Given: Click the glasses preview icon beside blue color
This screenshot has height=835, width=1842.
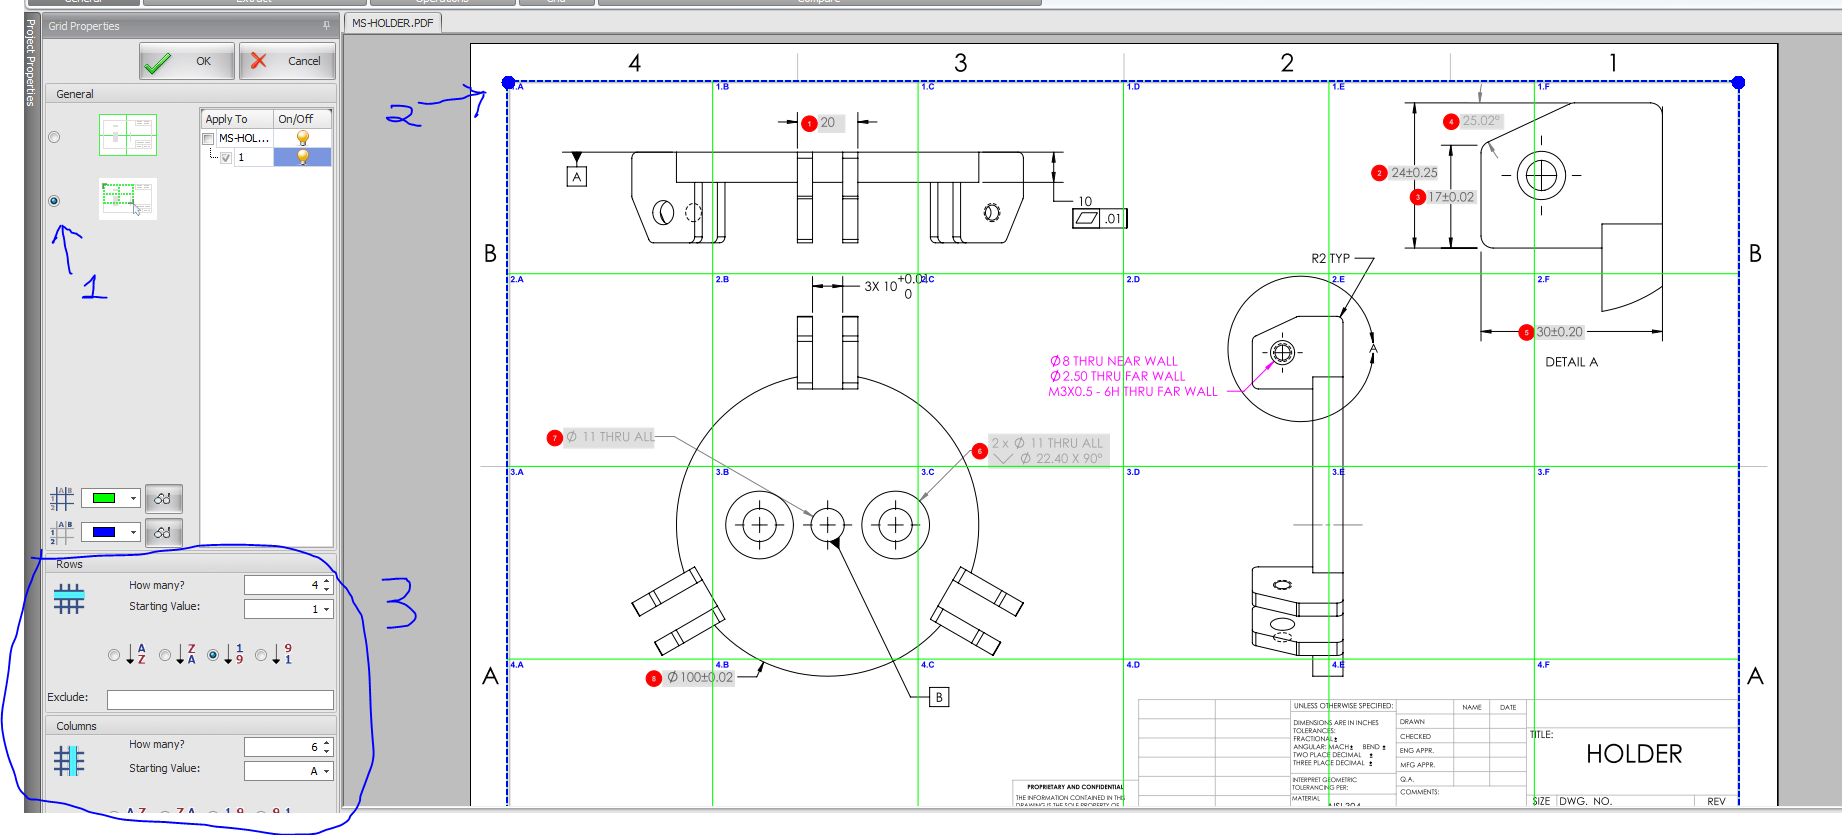Looking at the screenshot, I should coord(163,532).
